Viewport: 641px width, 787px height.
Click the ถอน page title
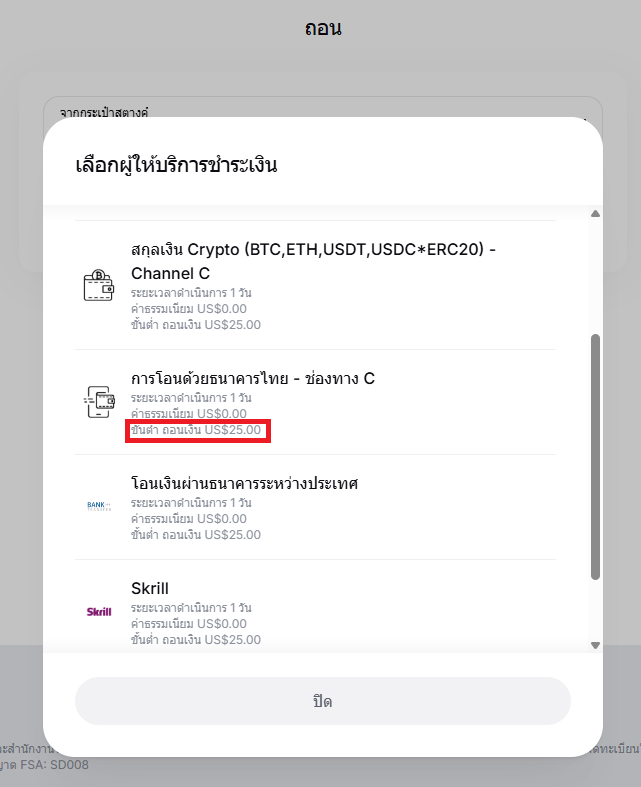pos(323,28)
